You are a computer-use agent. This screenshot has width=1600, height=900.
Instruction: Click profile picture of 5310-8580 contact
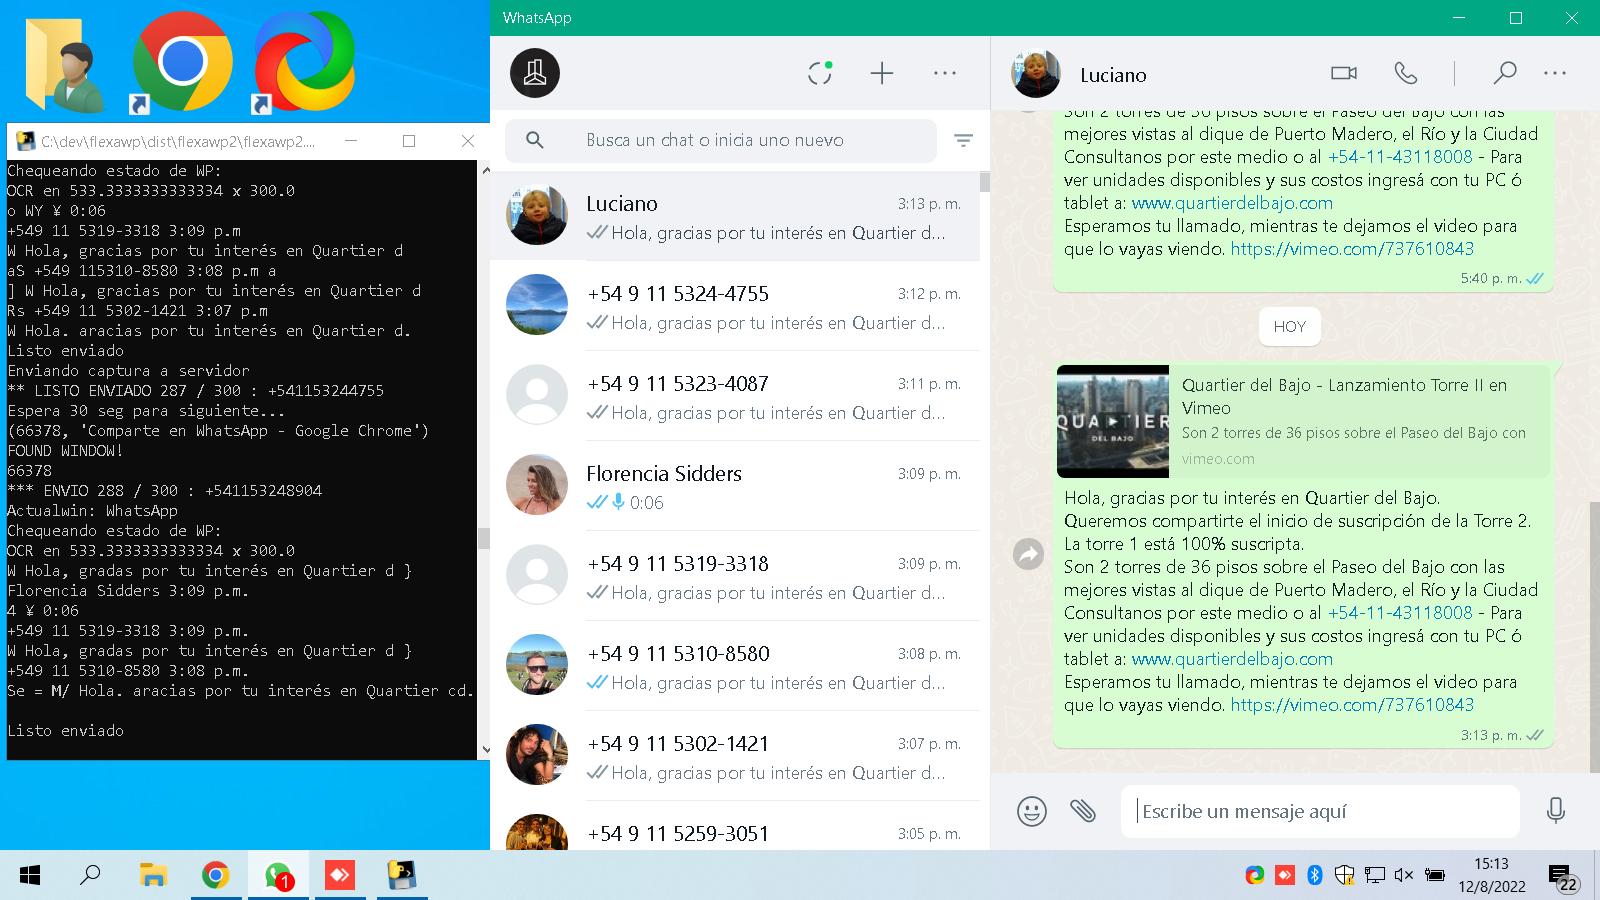pos(537,665)
